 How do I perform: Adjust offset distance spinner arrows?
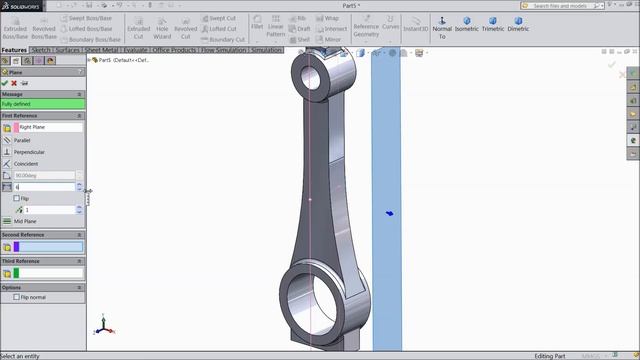coord(79,187)
